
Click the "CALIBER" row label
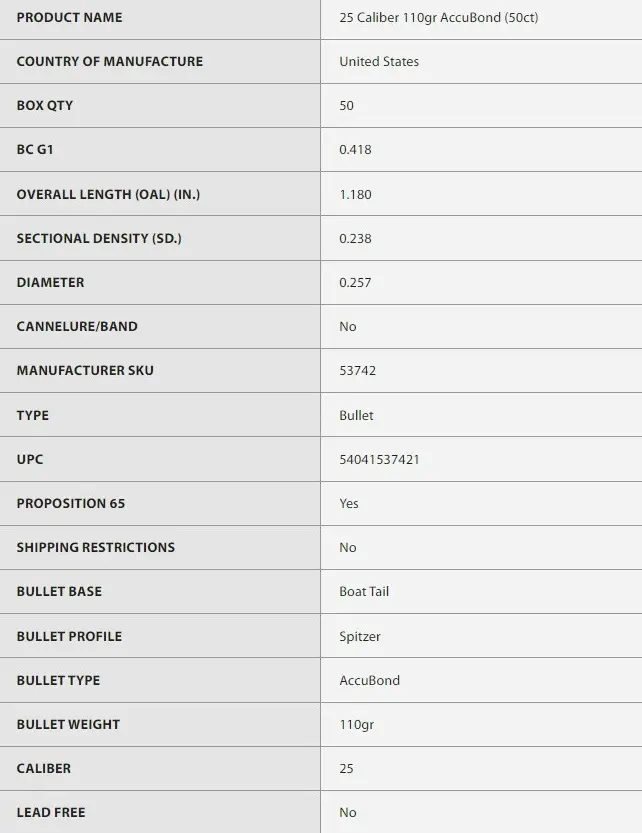pos(44,768)
